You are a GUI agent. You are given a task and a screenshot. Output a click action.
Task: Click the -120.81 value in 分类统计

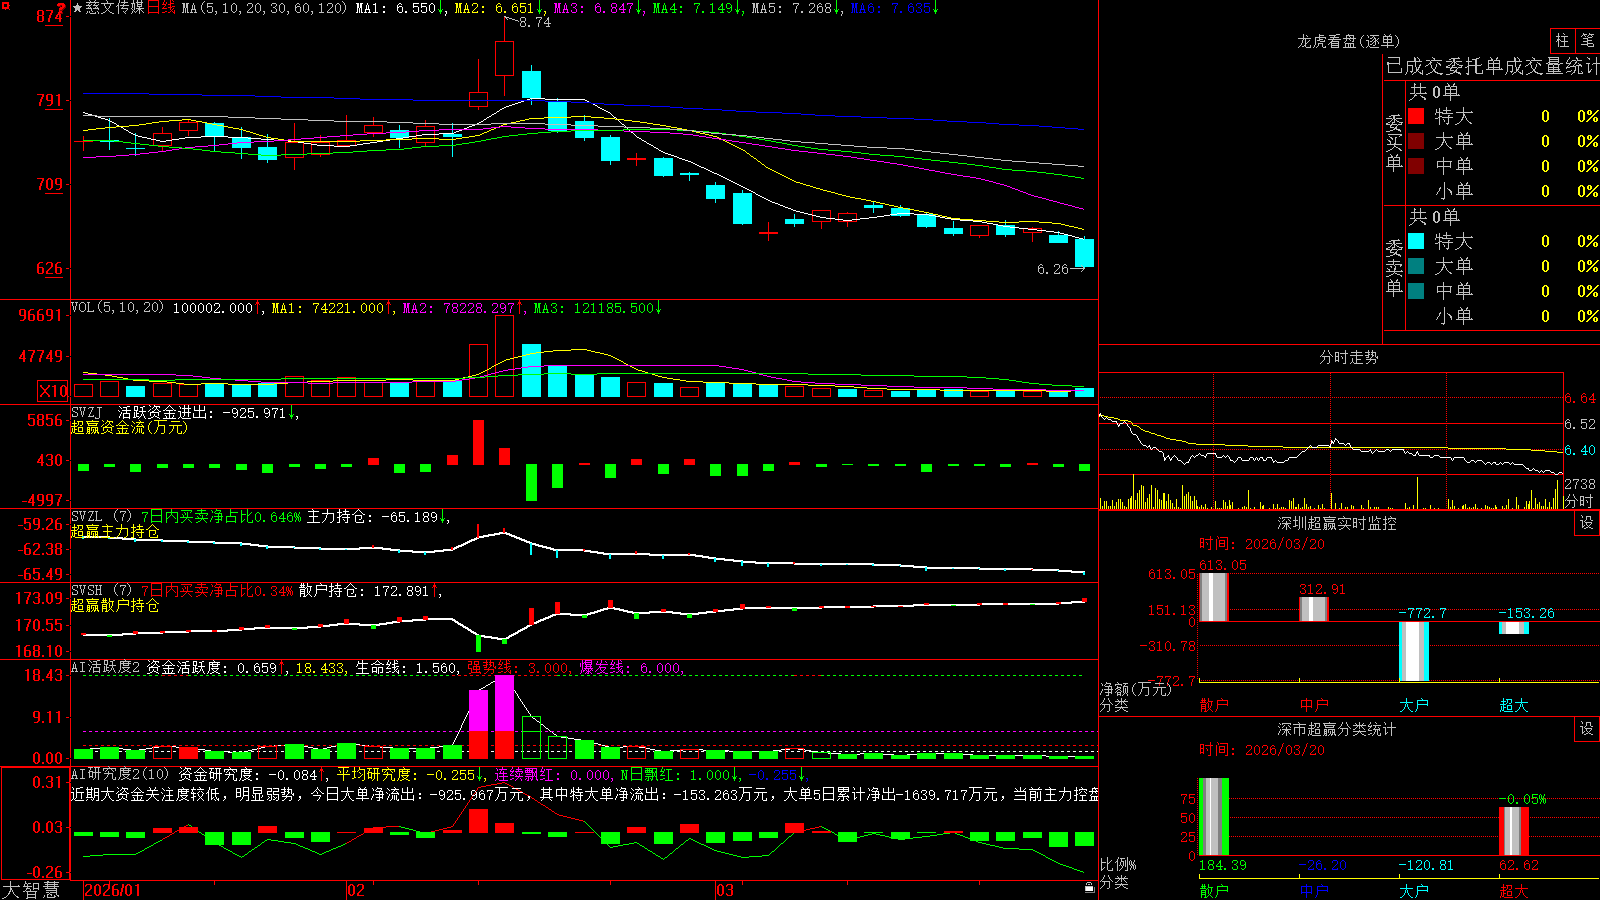tap(1426, 865)
